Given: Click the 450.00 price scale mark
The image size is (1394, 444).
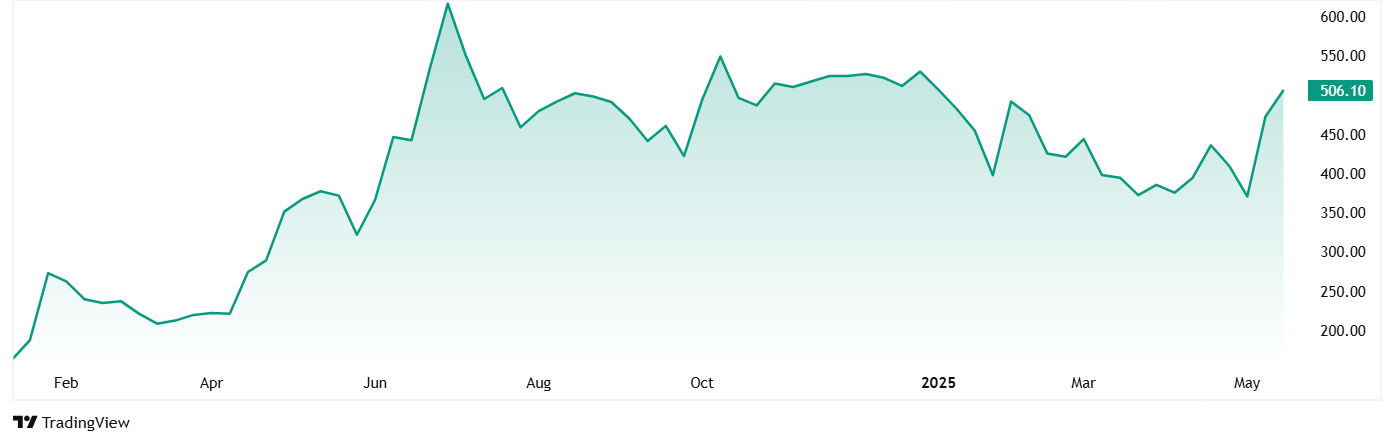Looking at the screenshot, I should (x=1342, y=135).
